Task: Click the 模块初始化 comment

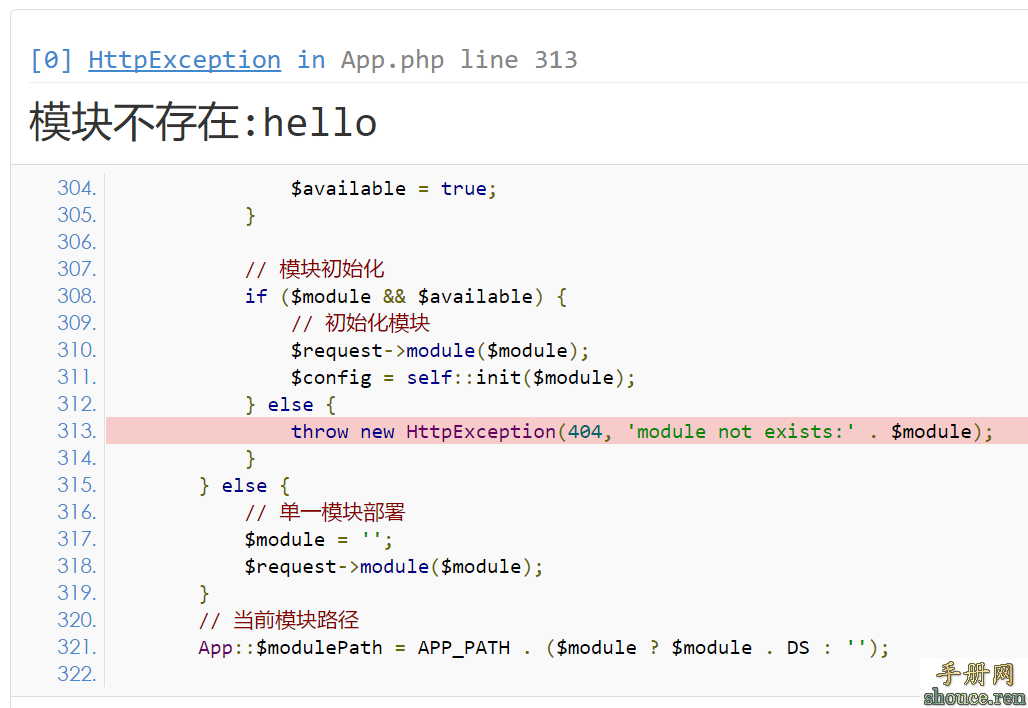Action: (x=314, y=269)
